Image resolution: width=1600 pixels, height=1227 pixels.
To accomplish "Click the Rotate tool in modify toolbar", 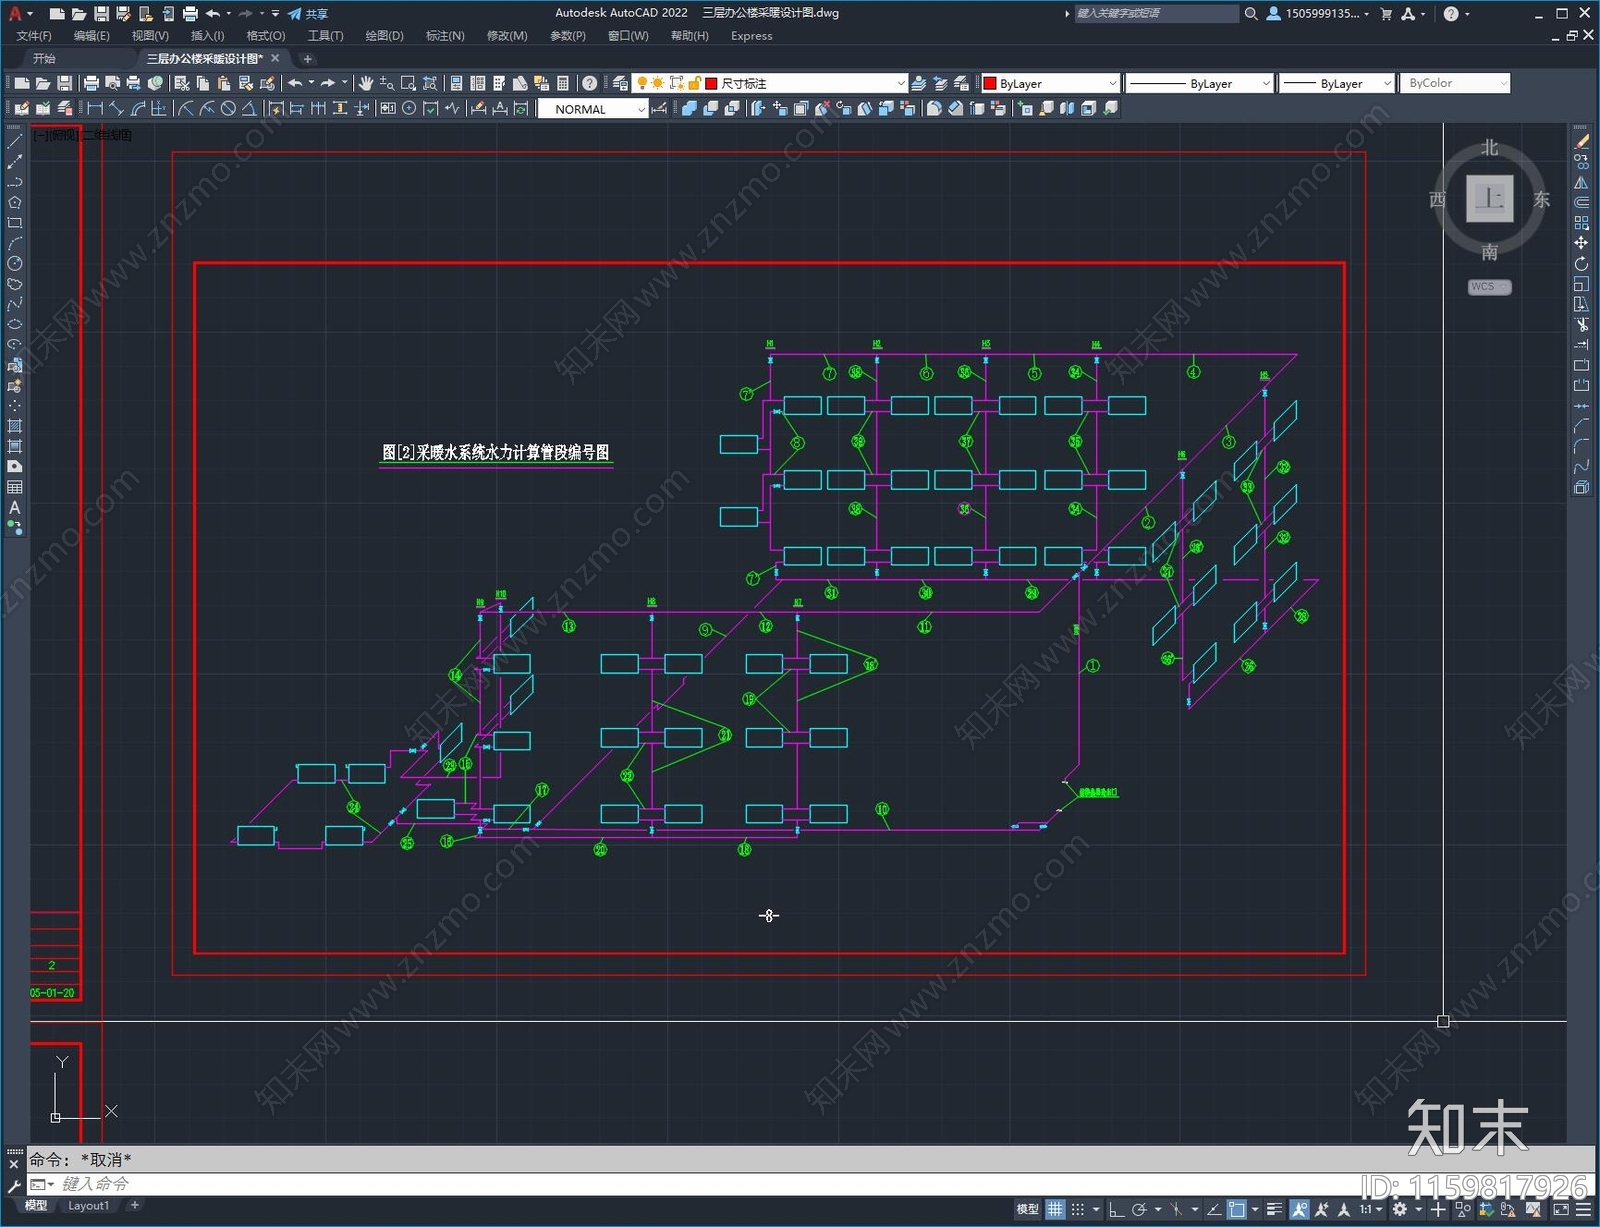I will click(x=1581, y=264).
